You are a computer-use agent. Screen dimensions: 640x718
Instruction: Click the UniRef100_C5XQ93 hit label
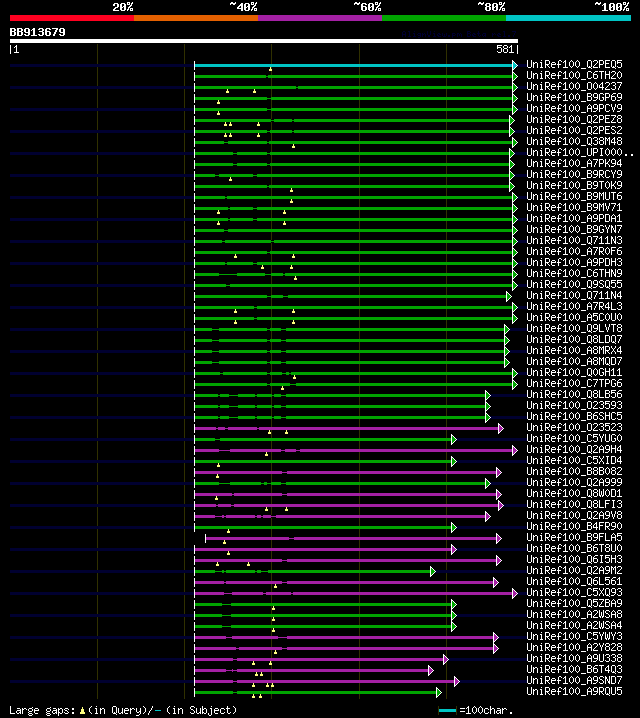574,592
